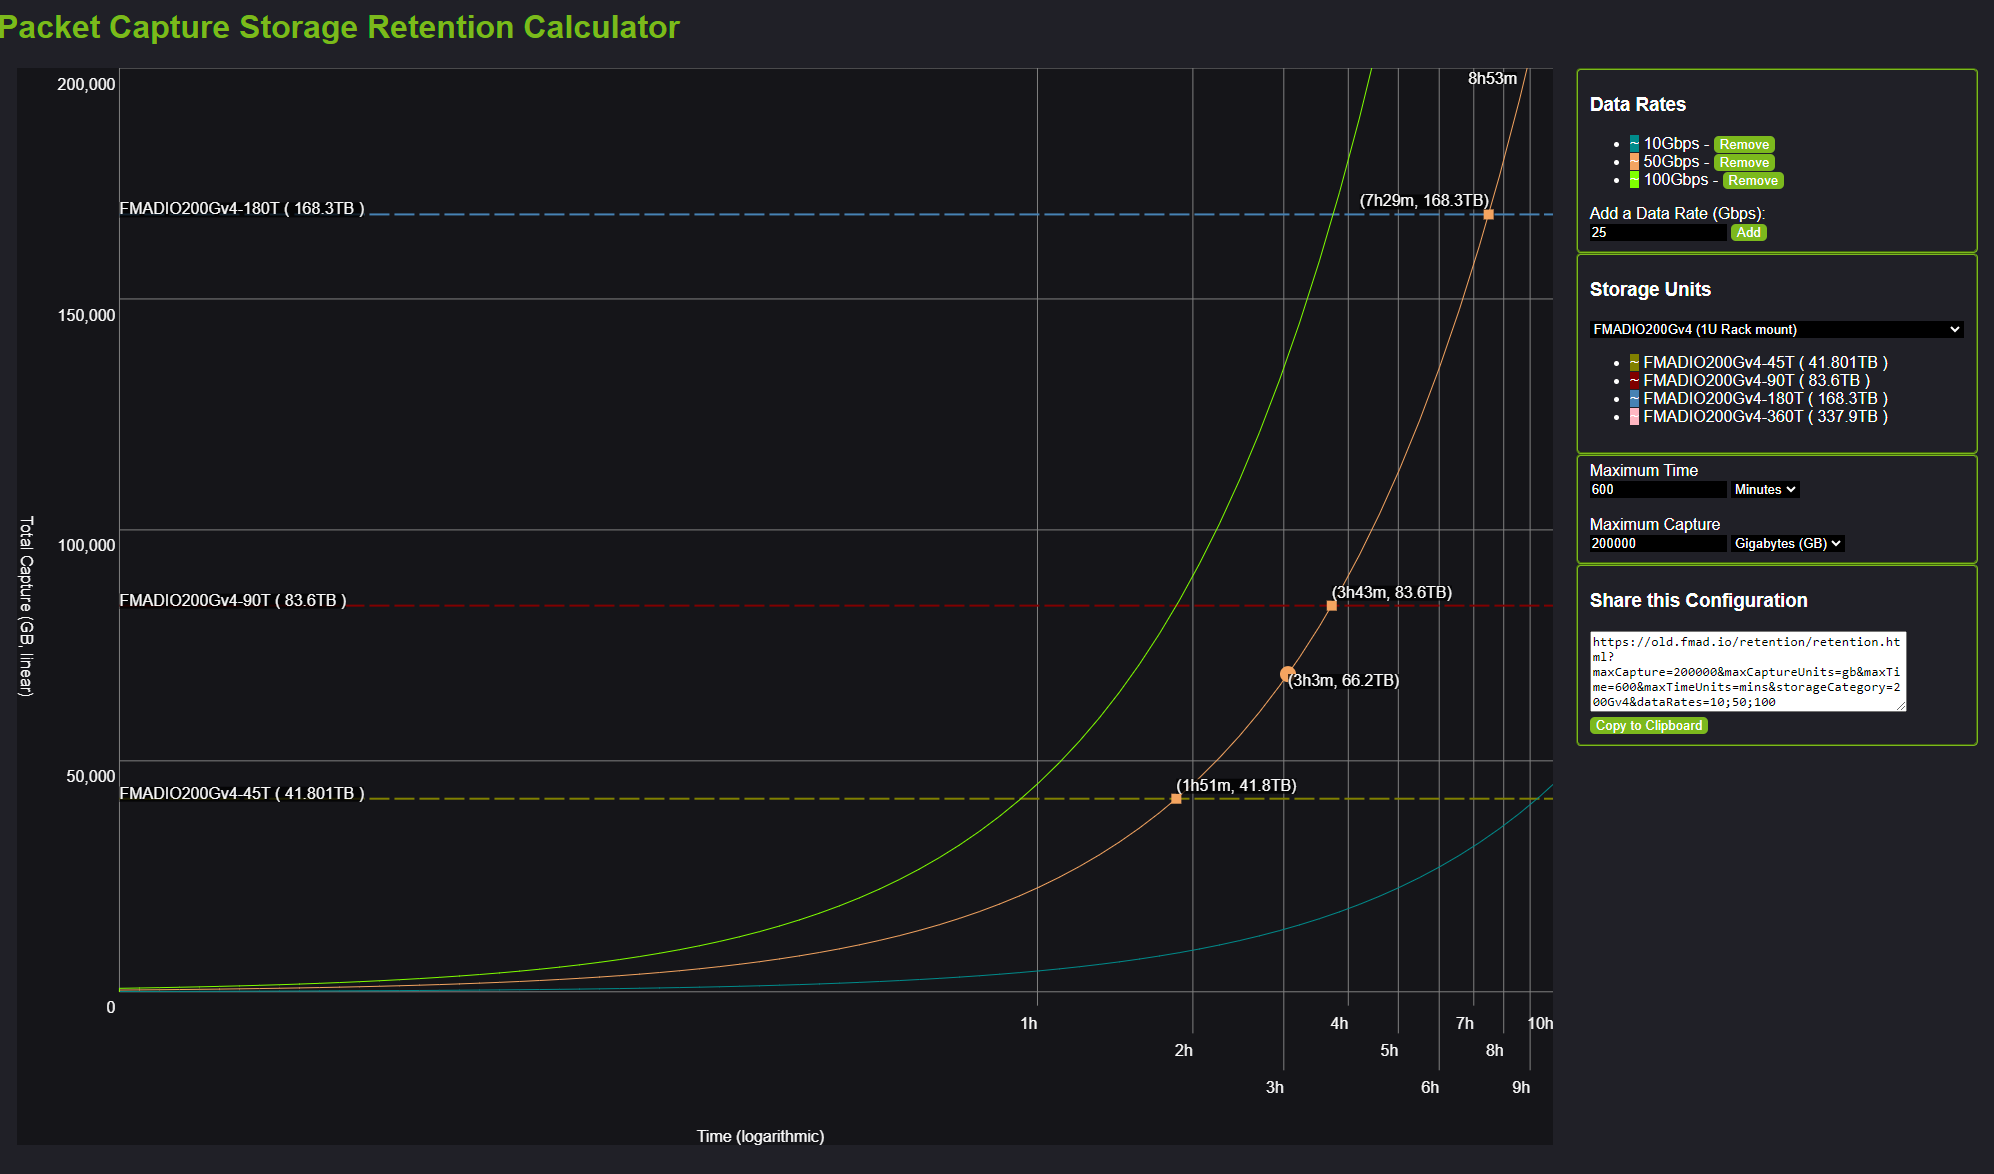Click the share configuration URL text box

coord(1747,671)
